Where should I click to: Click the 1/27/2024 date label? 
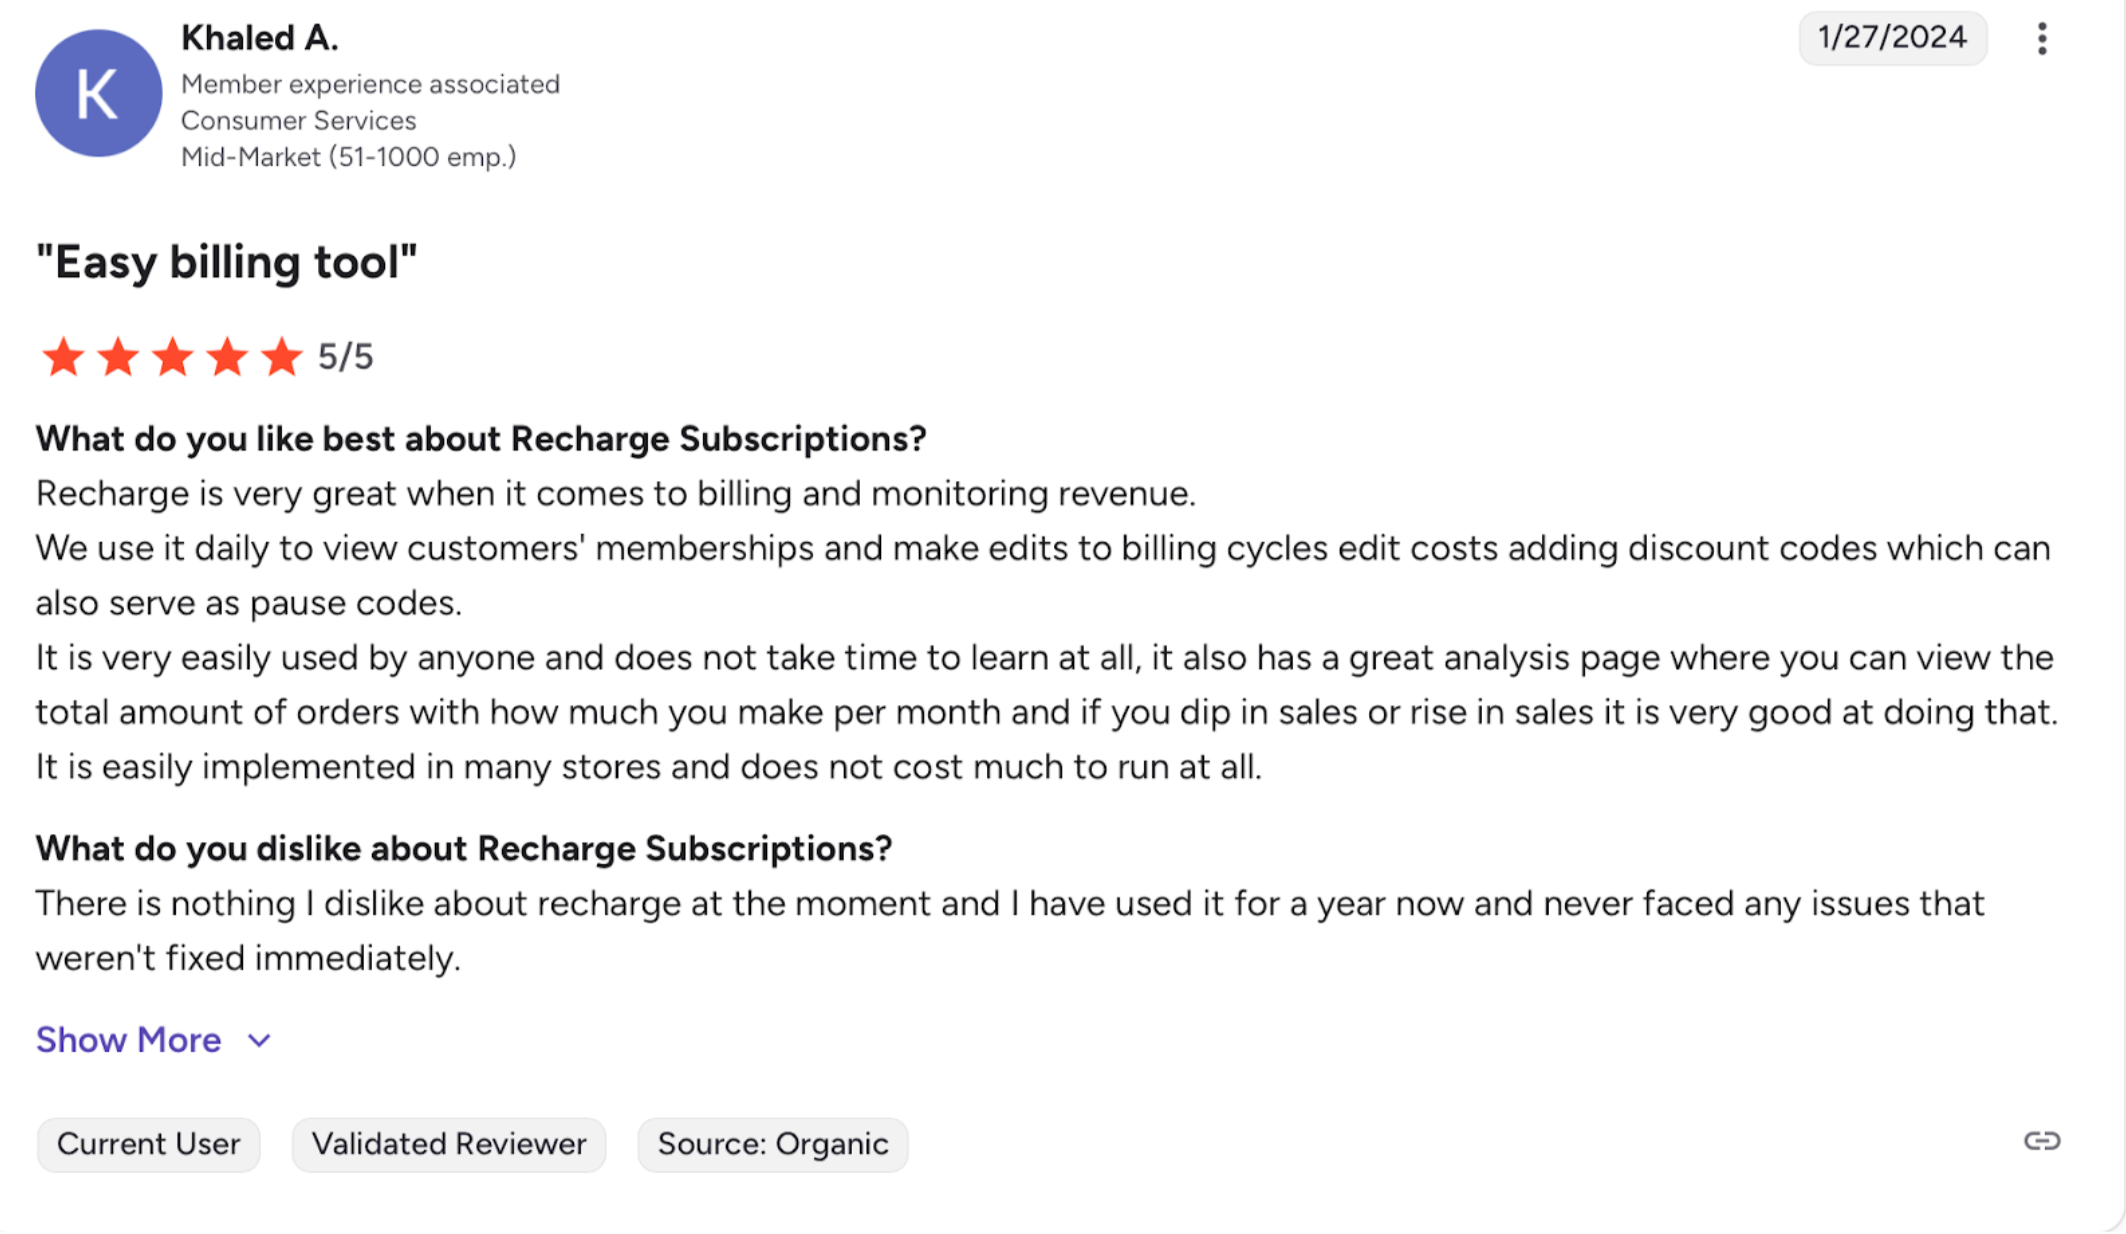[1892, 38]
